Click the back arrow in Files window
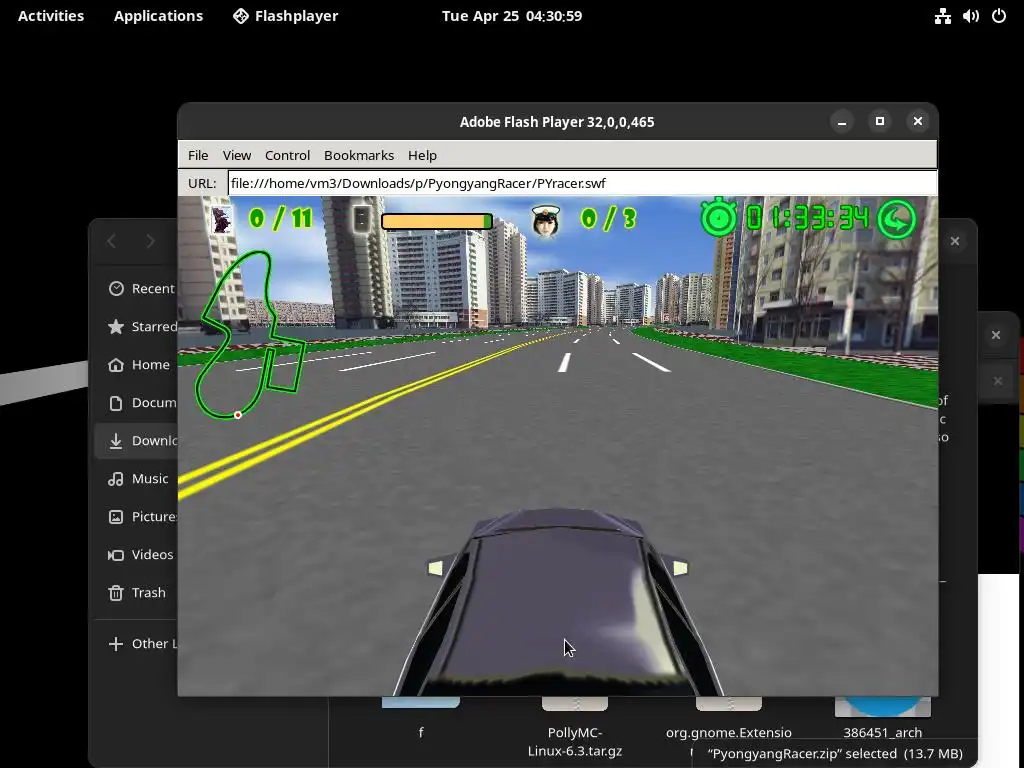1024x768 pixels. pyautogui.click(x=112, y=241)
